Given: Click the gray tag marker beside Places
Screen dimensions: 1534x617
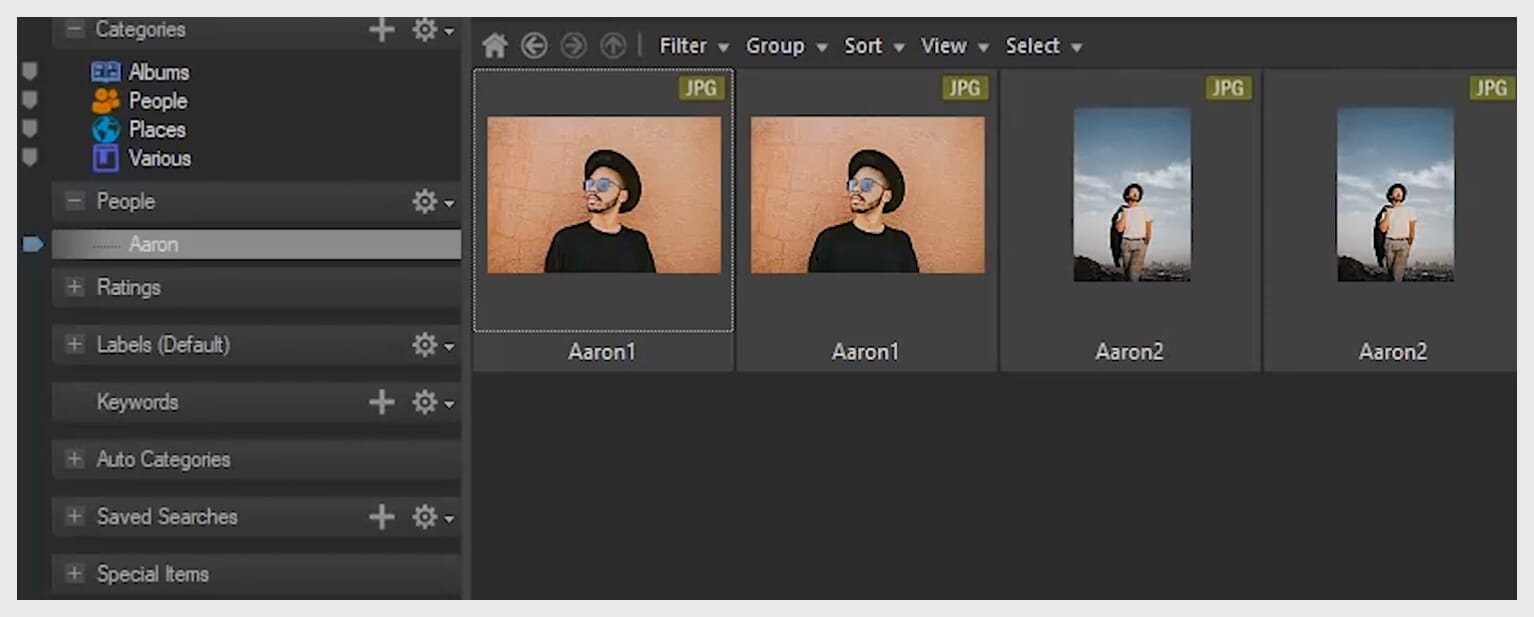Looking at the screenshot, I should pos(30,128).
